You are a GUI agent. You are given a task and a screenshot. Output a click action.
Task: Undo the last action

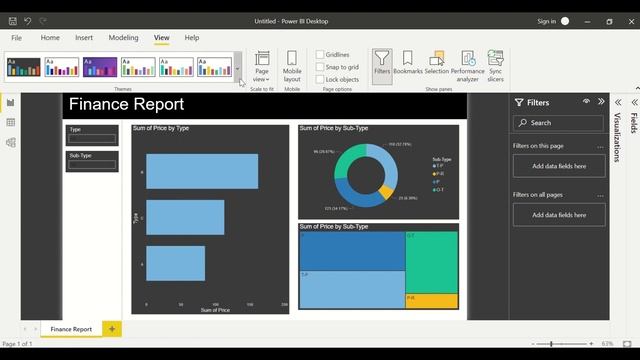[x=28, y=21]
